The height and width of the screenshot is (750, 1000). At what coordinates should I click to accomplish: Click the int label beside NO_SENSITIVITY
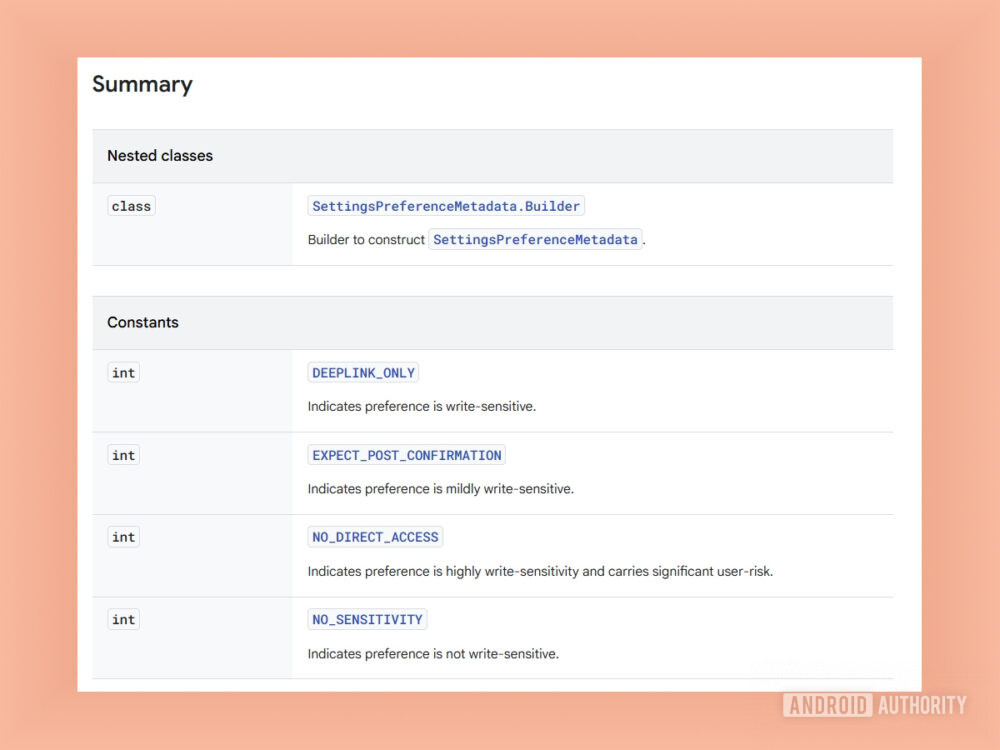click(x=123, y=619)
